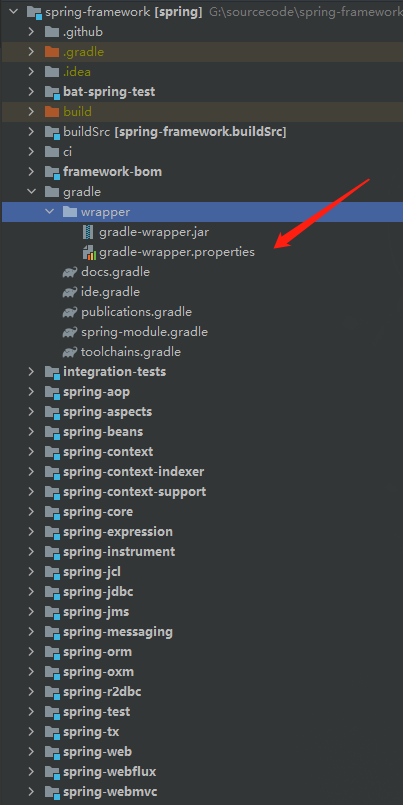The width and height of the screenshot is (403, 805).
Task: Click the spring-webmvc module folder icon
Action: tap(52, 792)
